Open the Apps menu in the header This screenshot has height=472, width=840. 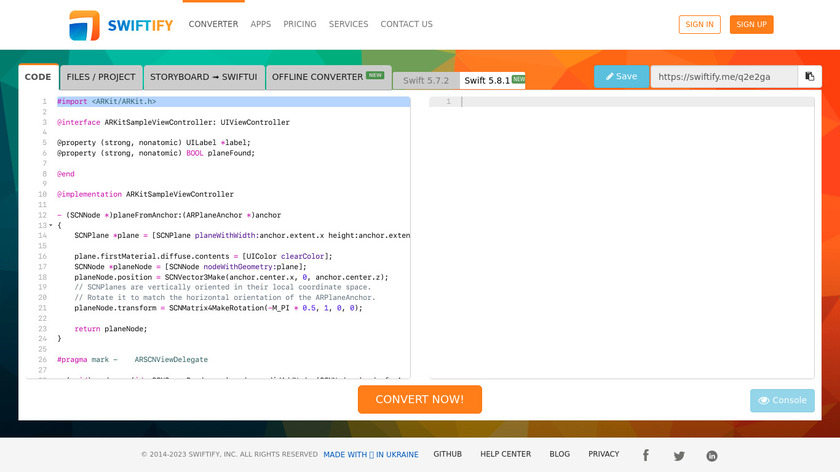pyautogui.click(x=261, y=24)
